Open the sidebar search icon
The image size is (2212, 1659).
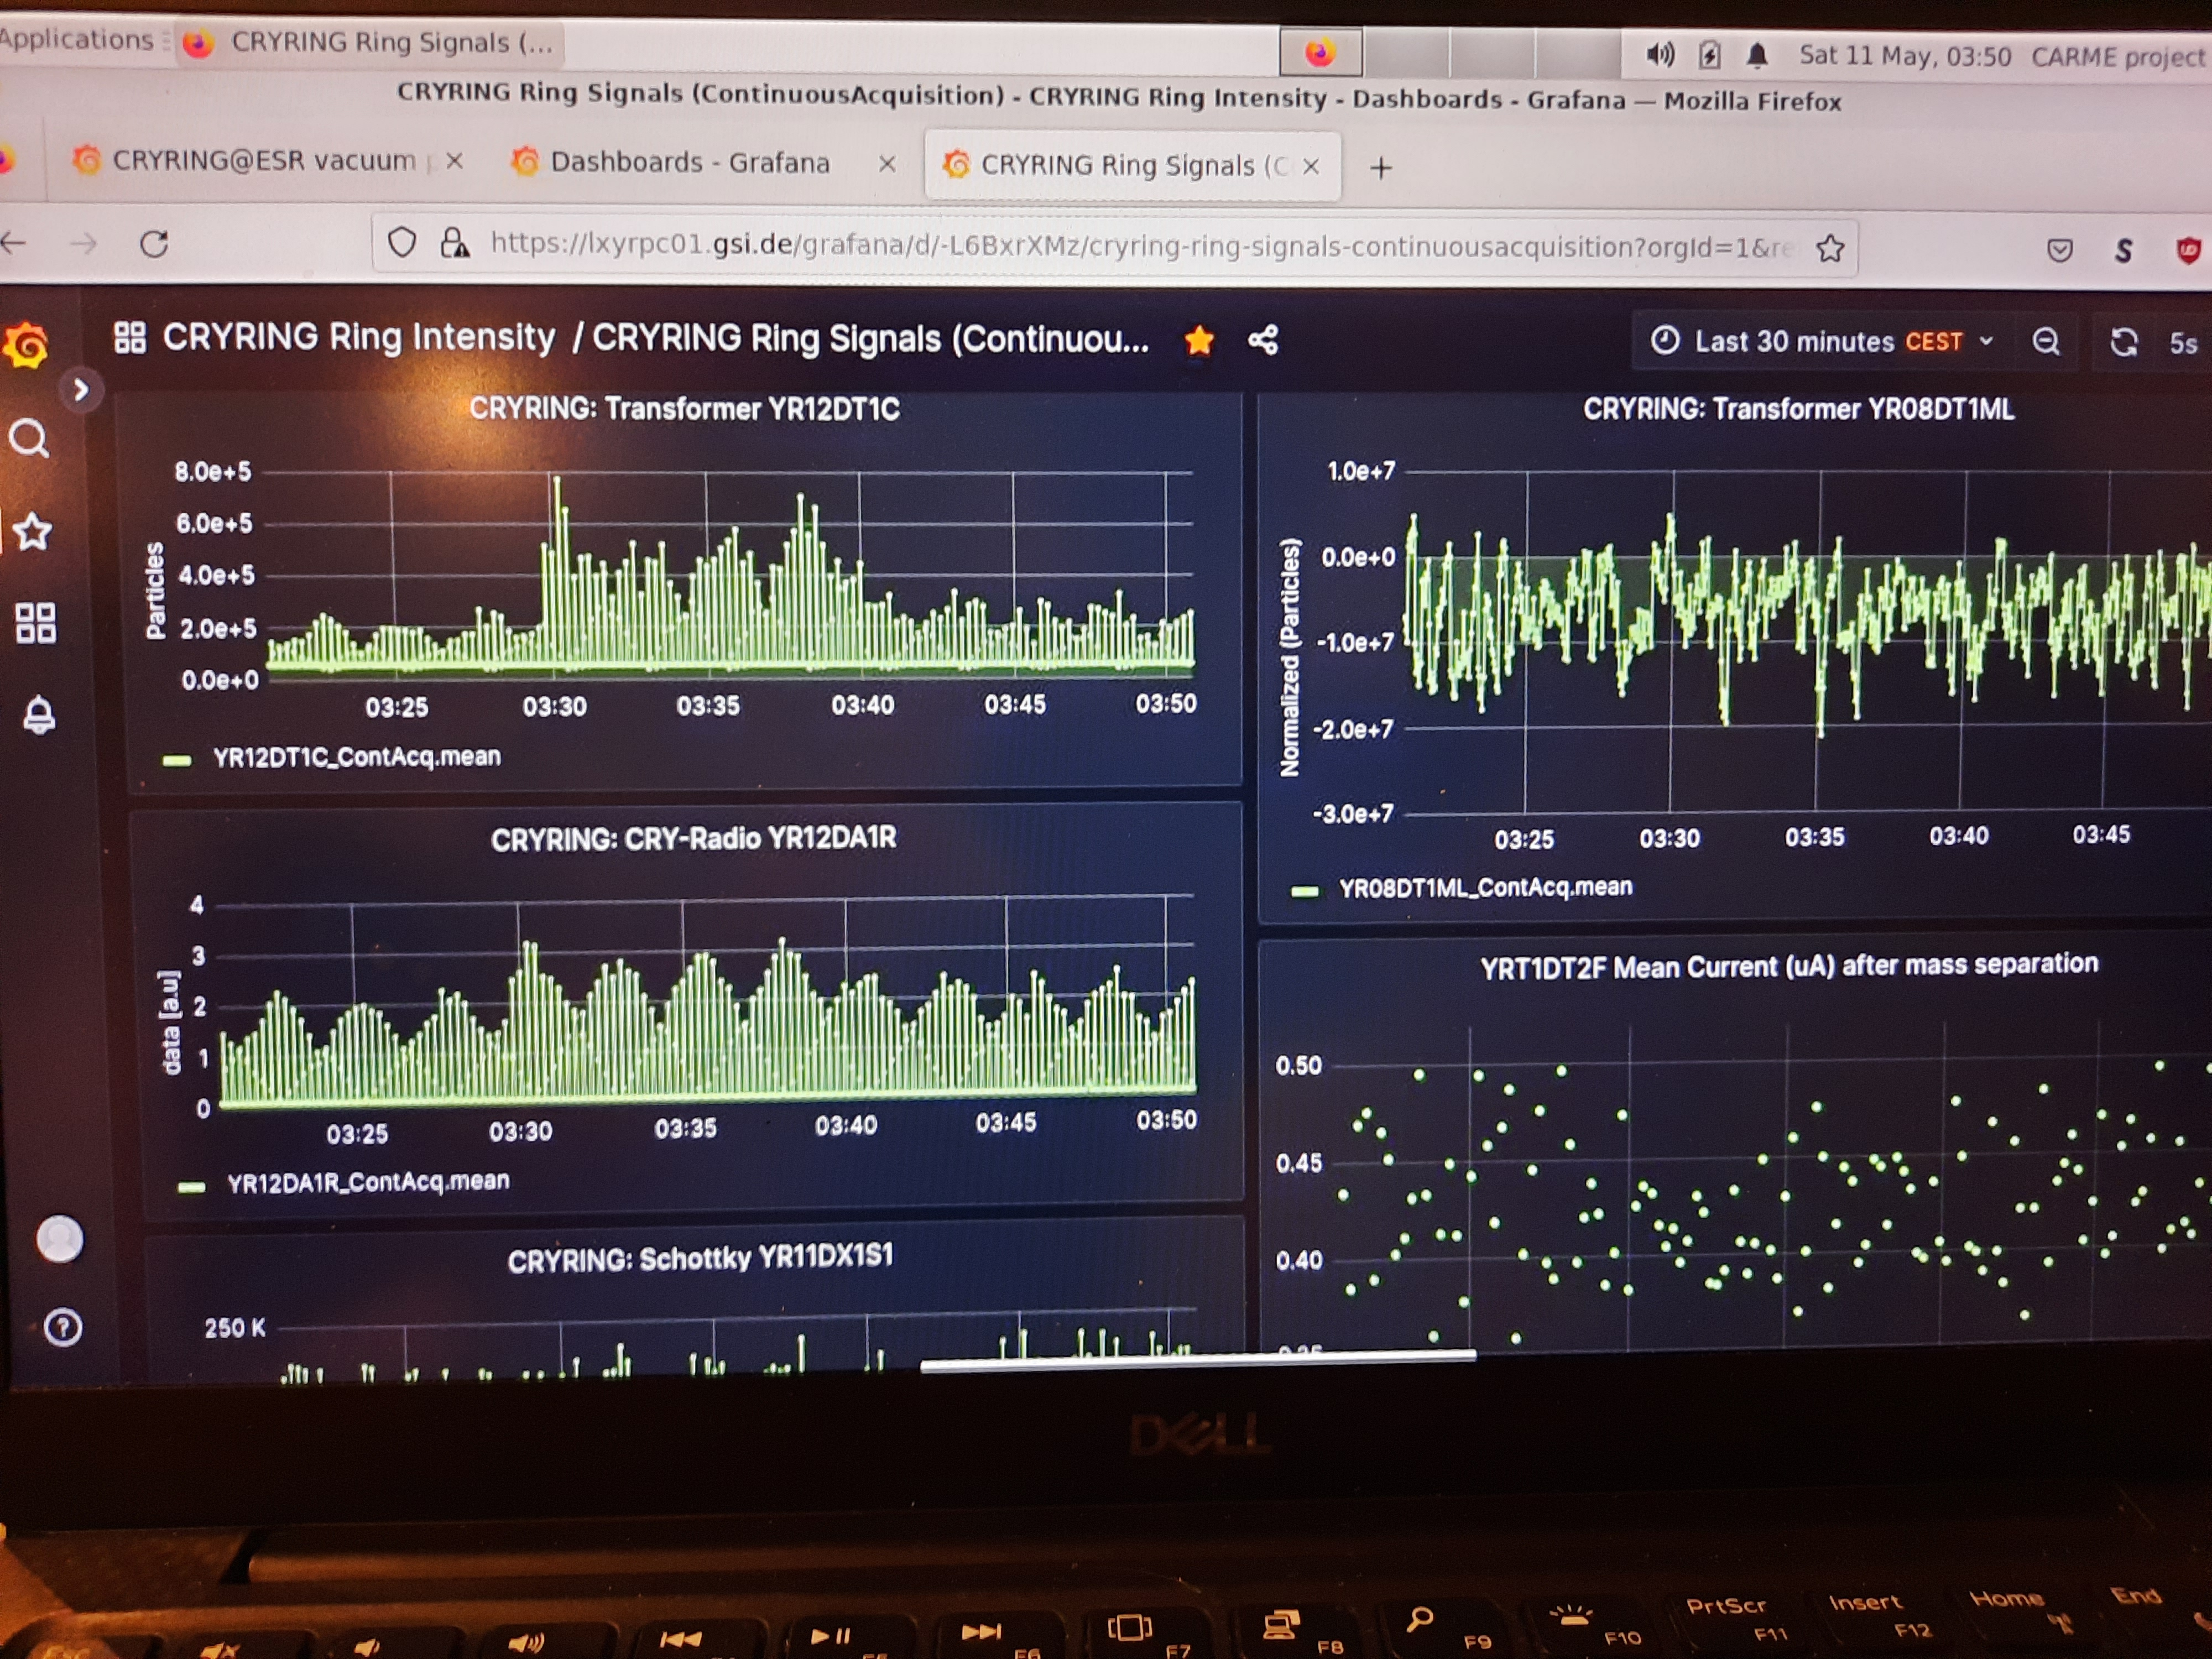[x=29, y=438]
